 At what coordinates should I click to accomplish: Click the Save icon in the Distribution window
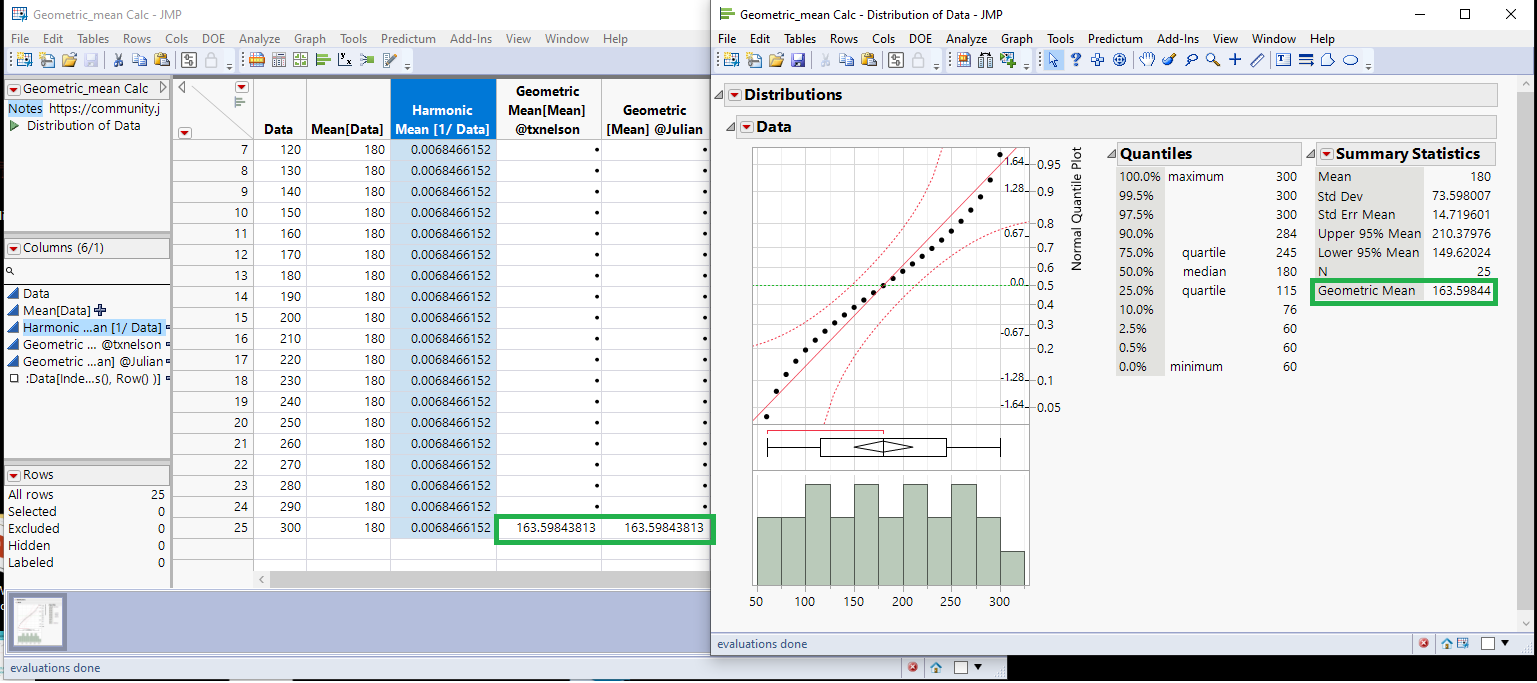click(798, 60)
